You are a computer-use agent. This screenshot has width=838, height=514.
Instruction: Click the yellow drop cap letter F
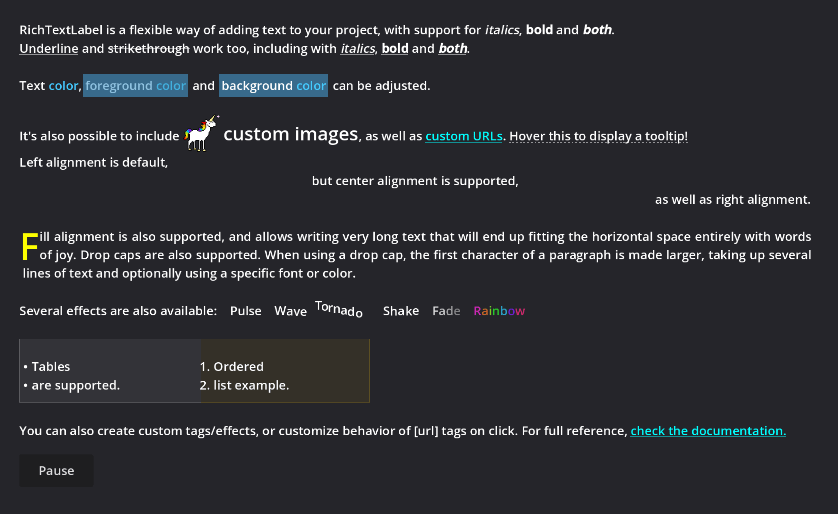29,246
